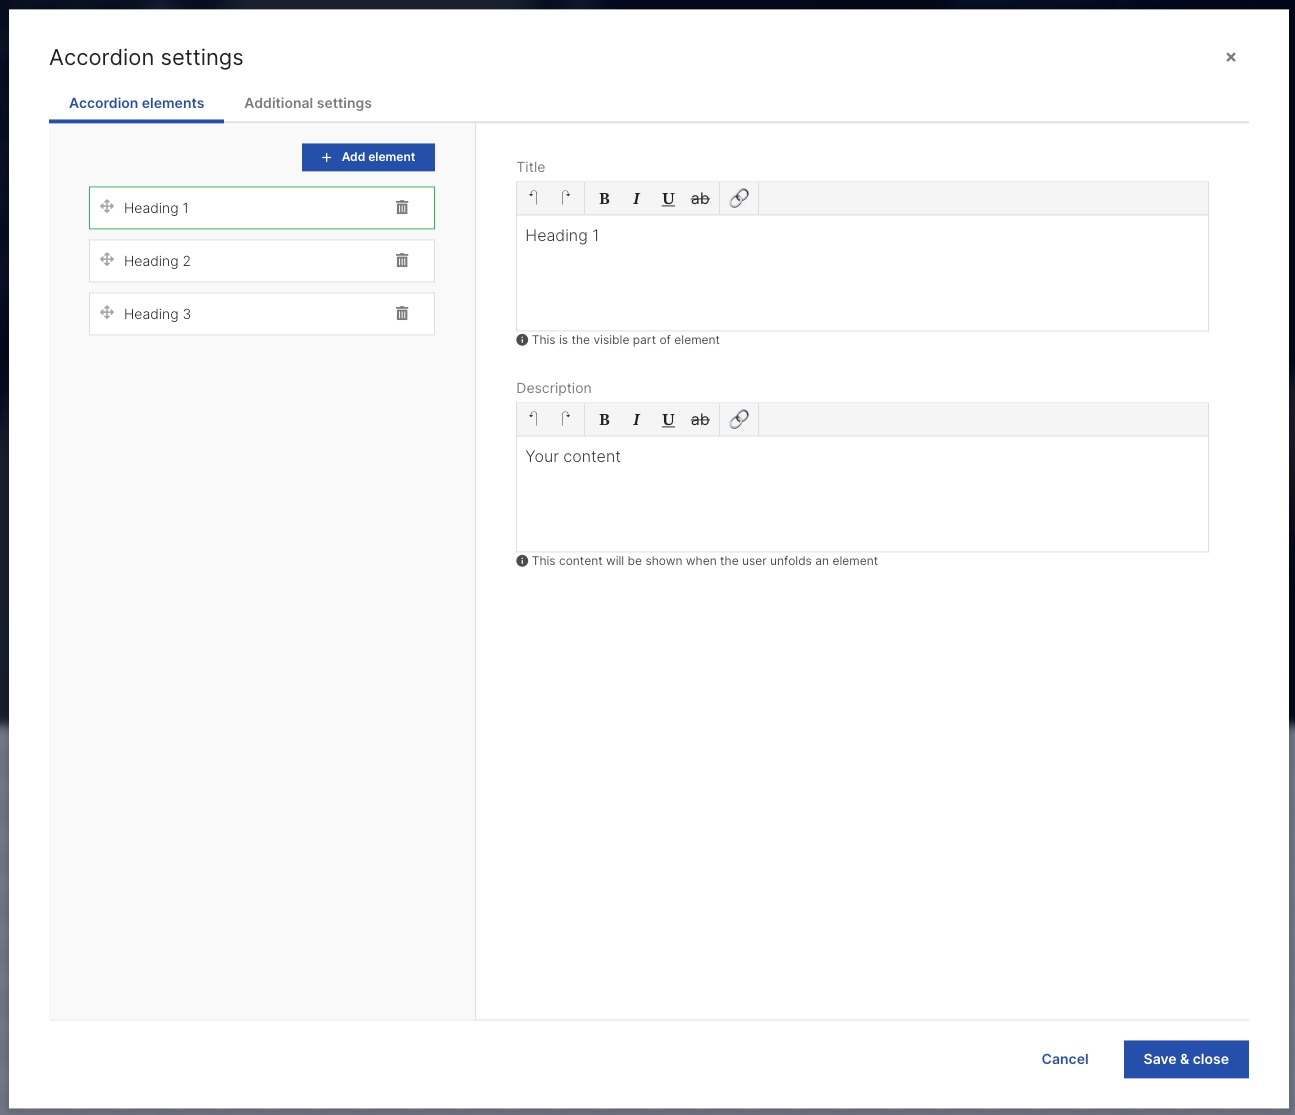Apply strikethrough in the Description toolbar
The width and height of the screenshot is (1295, 1115).
[x=700, y=419]
